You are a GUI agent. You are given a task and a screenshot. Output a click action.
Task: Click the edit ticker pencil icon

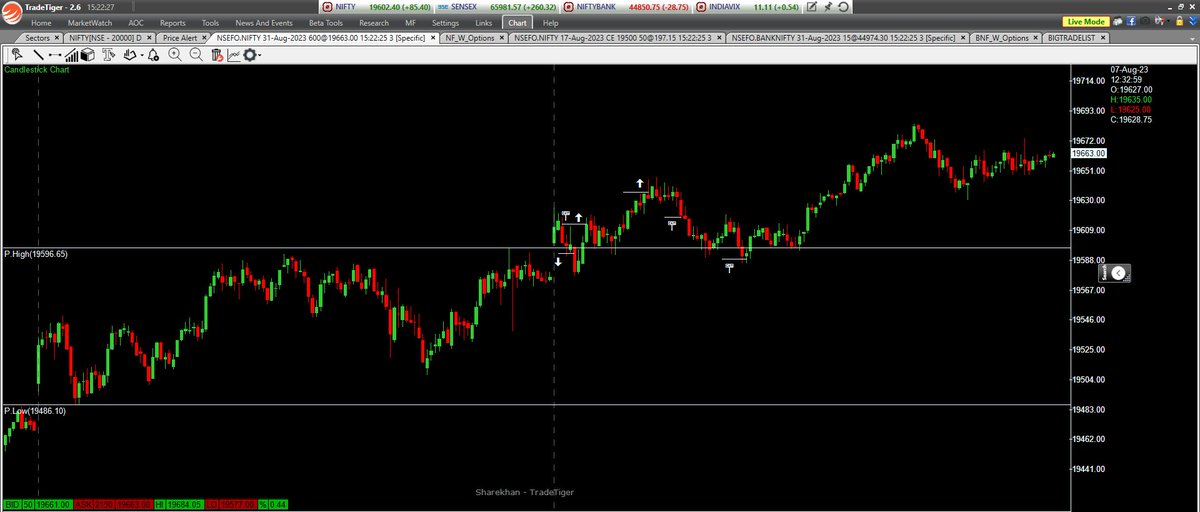click(812, 6)
